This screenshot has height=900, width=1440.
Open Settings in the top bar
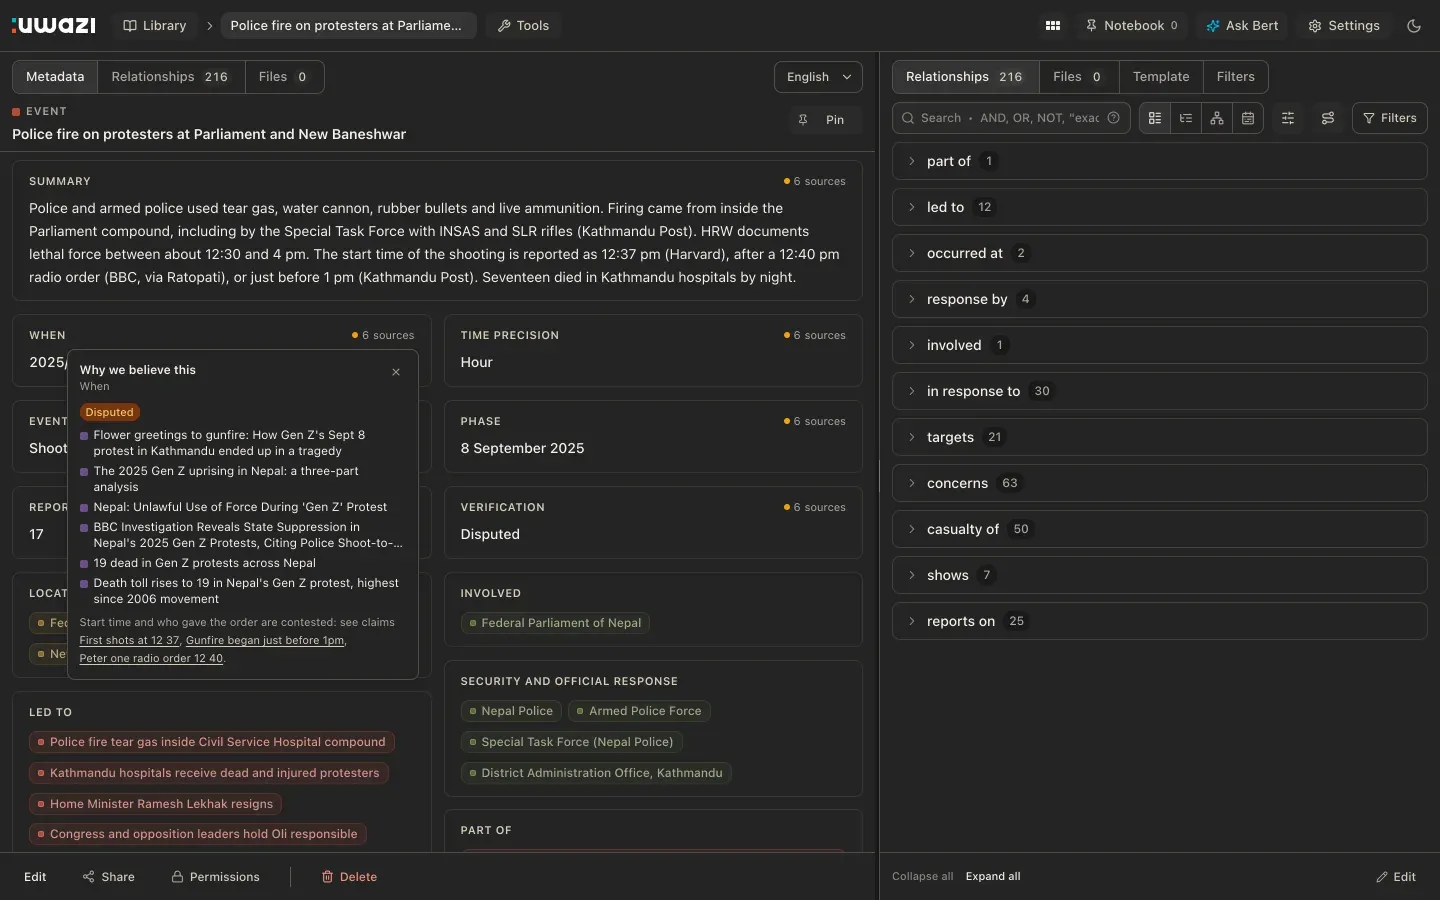point(1344,26)
